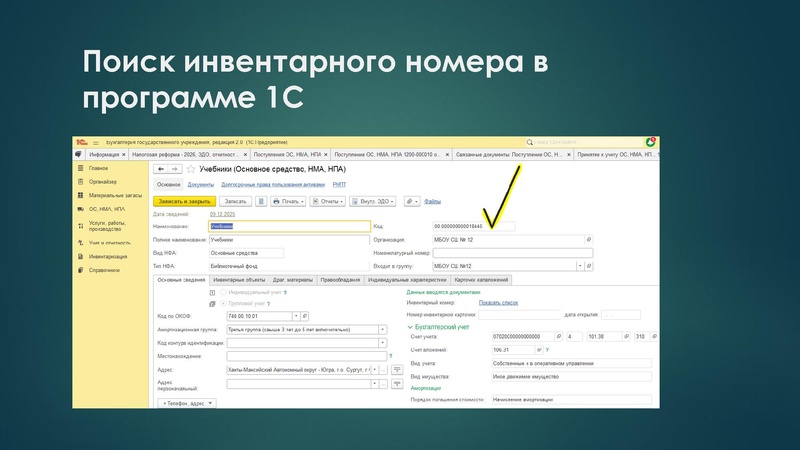The image size is (800, 450).
Task: Add Учебники to favorites with star
Action: 191,169
